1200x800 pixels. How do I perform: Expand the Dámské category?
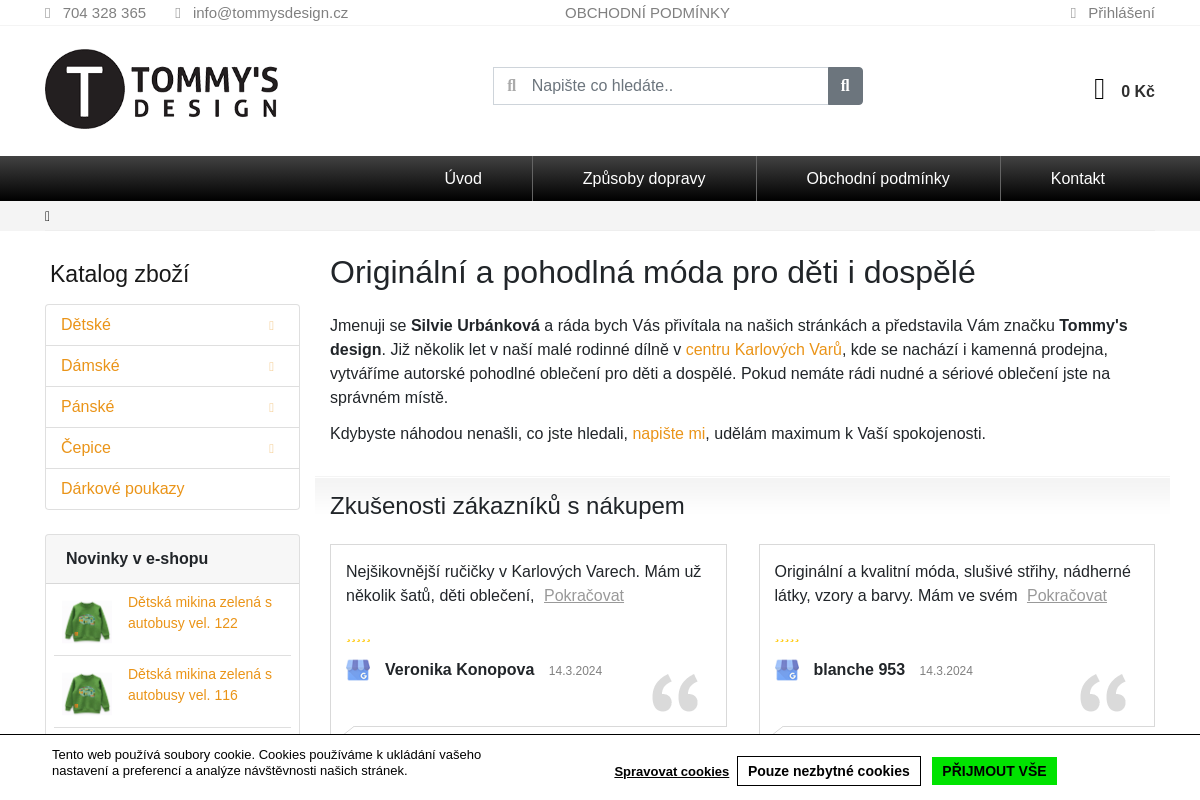click(272, 365)
